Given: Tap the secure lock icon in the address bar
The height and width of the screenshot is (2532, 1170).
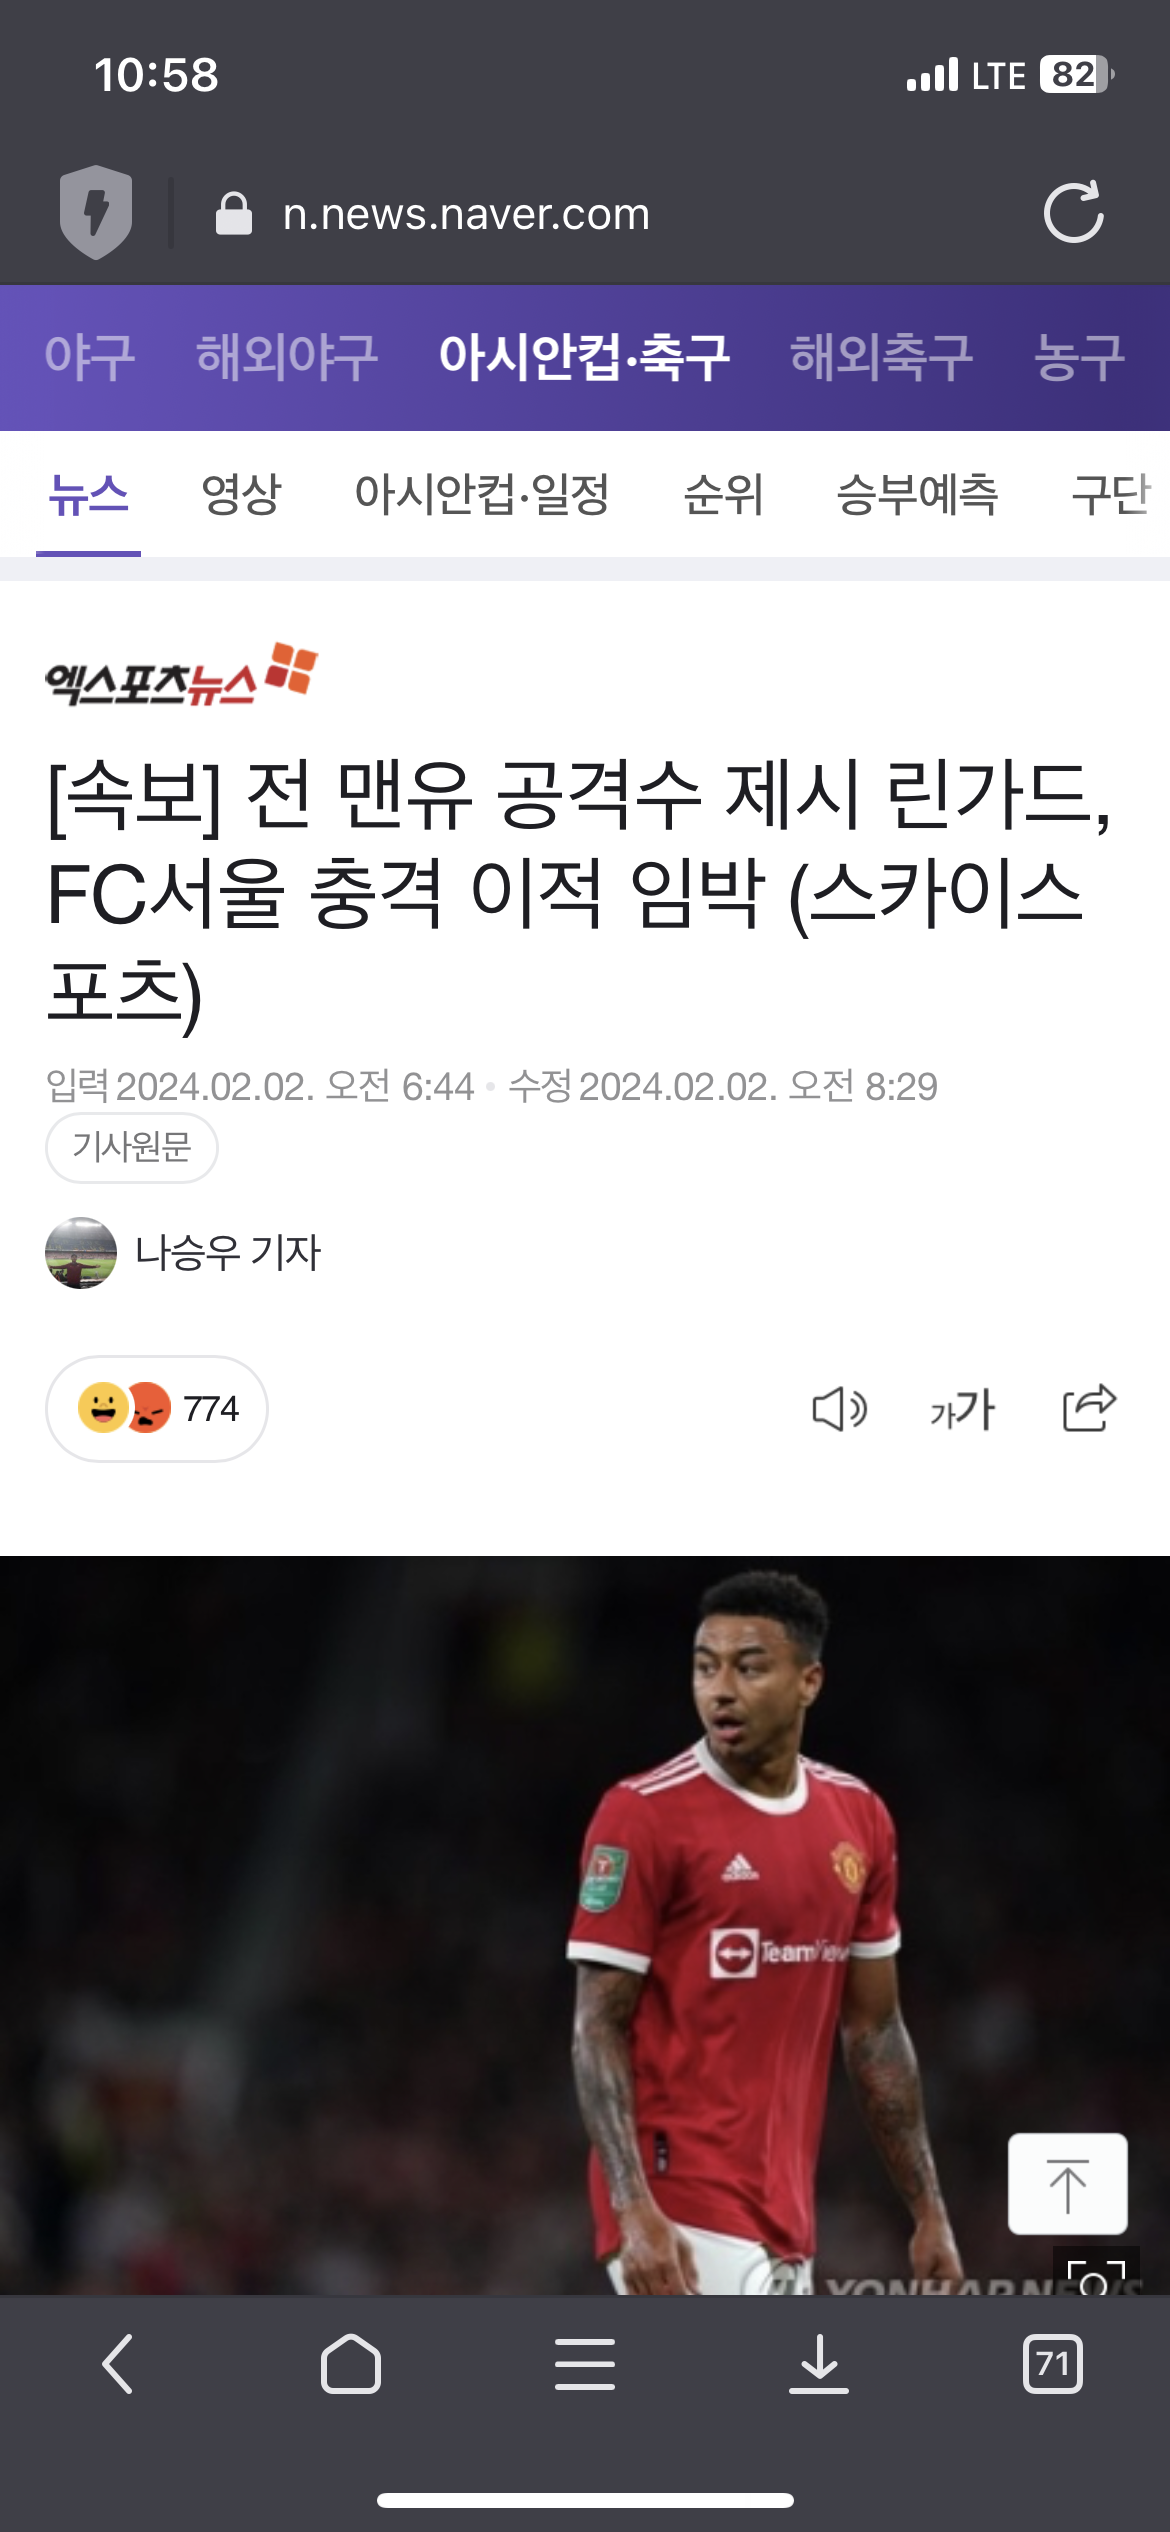Looking at the screenshot, I should (x=234, y=213).
